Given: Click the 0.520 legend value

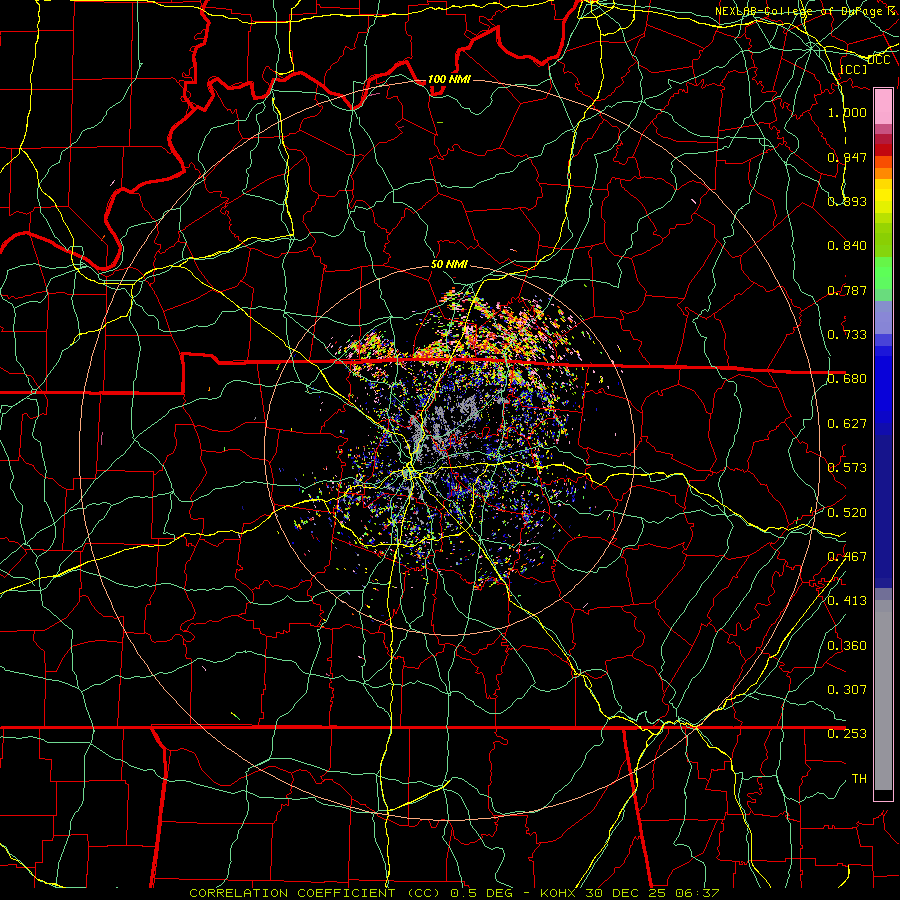Looking at the screenshot, I should tap(847, 512).
